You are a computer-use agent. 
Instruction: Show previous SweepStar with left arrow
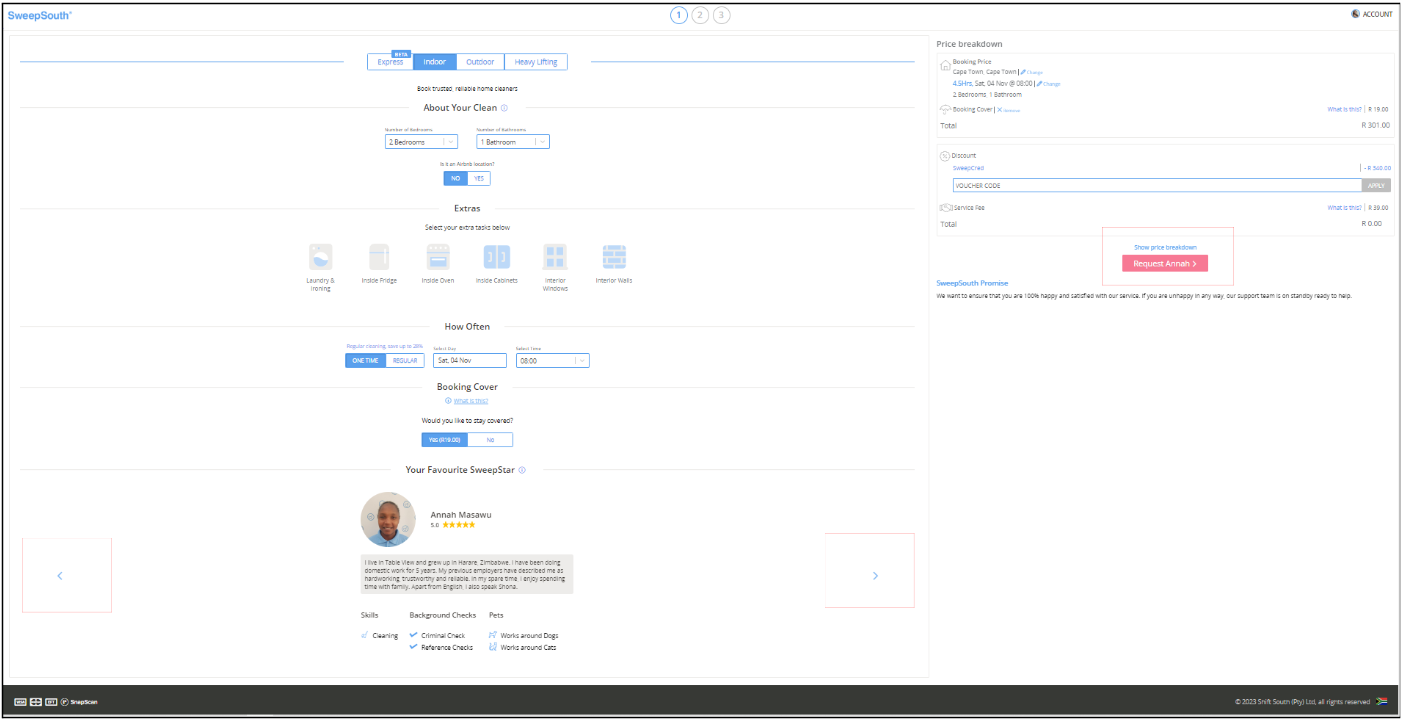click(60, 576)
